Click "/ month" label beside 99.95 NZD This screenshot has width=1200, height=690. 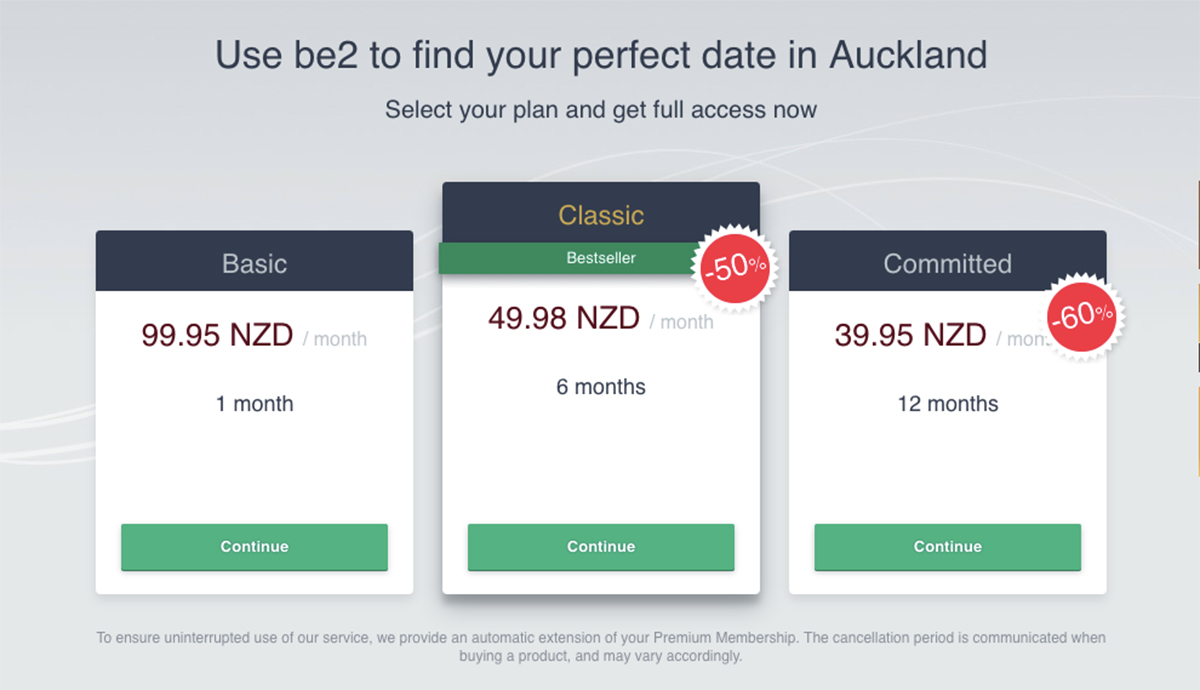[x=335, y=339]
